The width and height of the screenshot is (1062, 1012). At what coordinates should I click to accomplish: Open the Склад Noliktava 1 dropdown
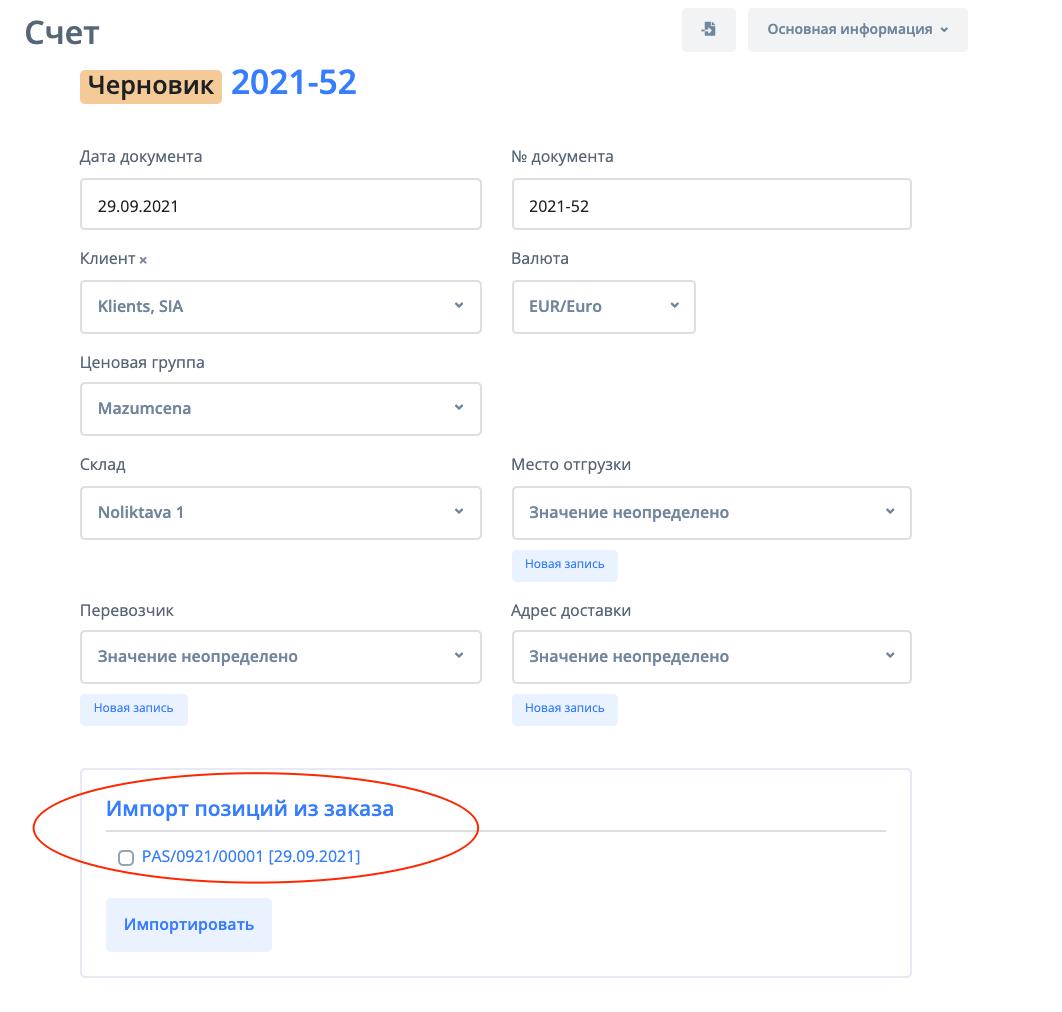(280, 513)
